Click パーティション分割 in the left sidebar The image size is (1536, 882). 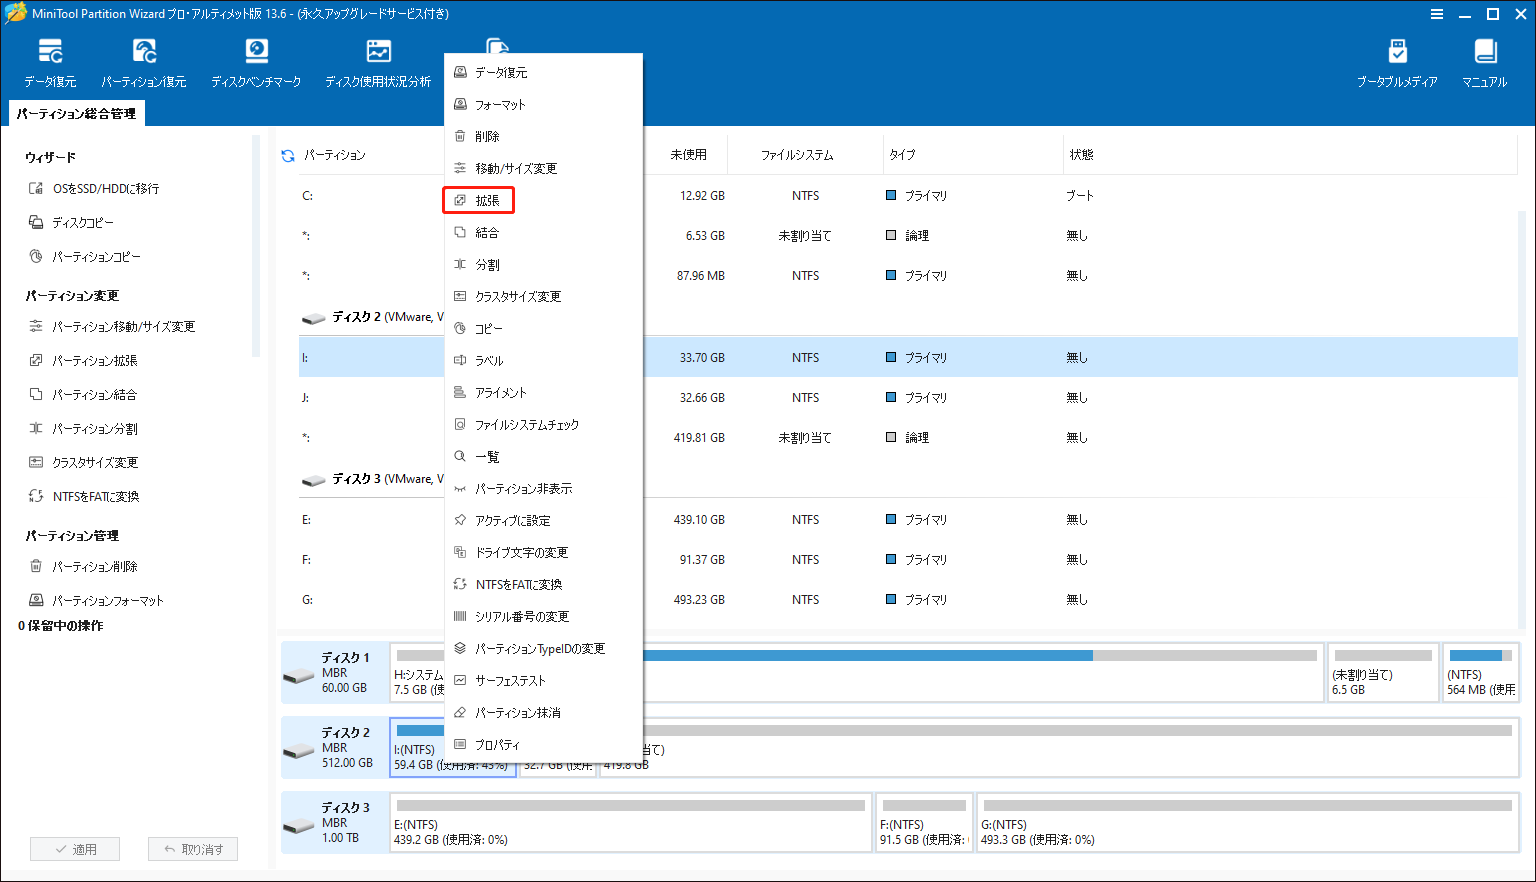coord(83,428)
